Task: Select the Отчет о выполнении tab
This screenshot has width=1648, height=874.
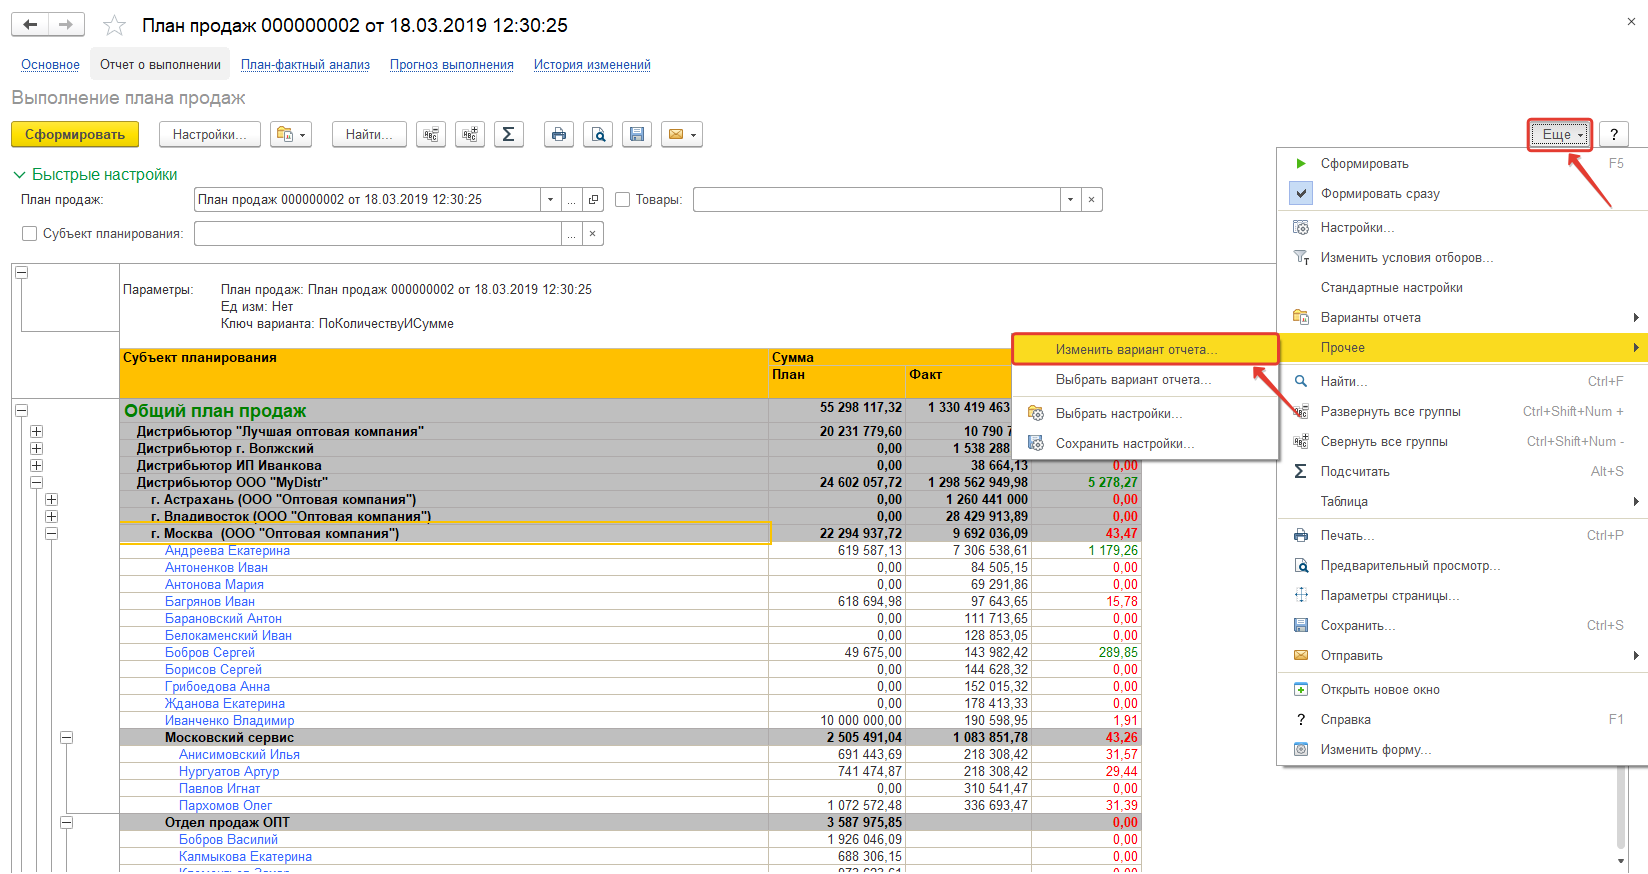Action: click(x=160, y=65)
